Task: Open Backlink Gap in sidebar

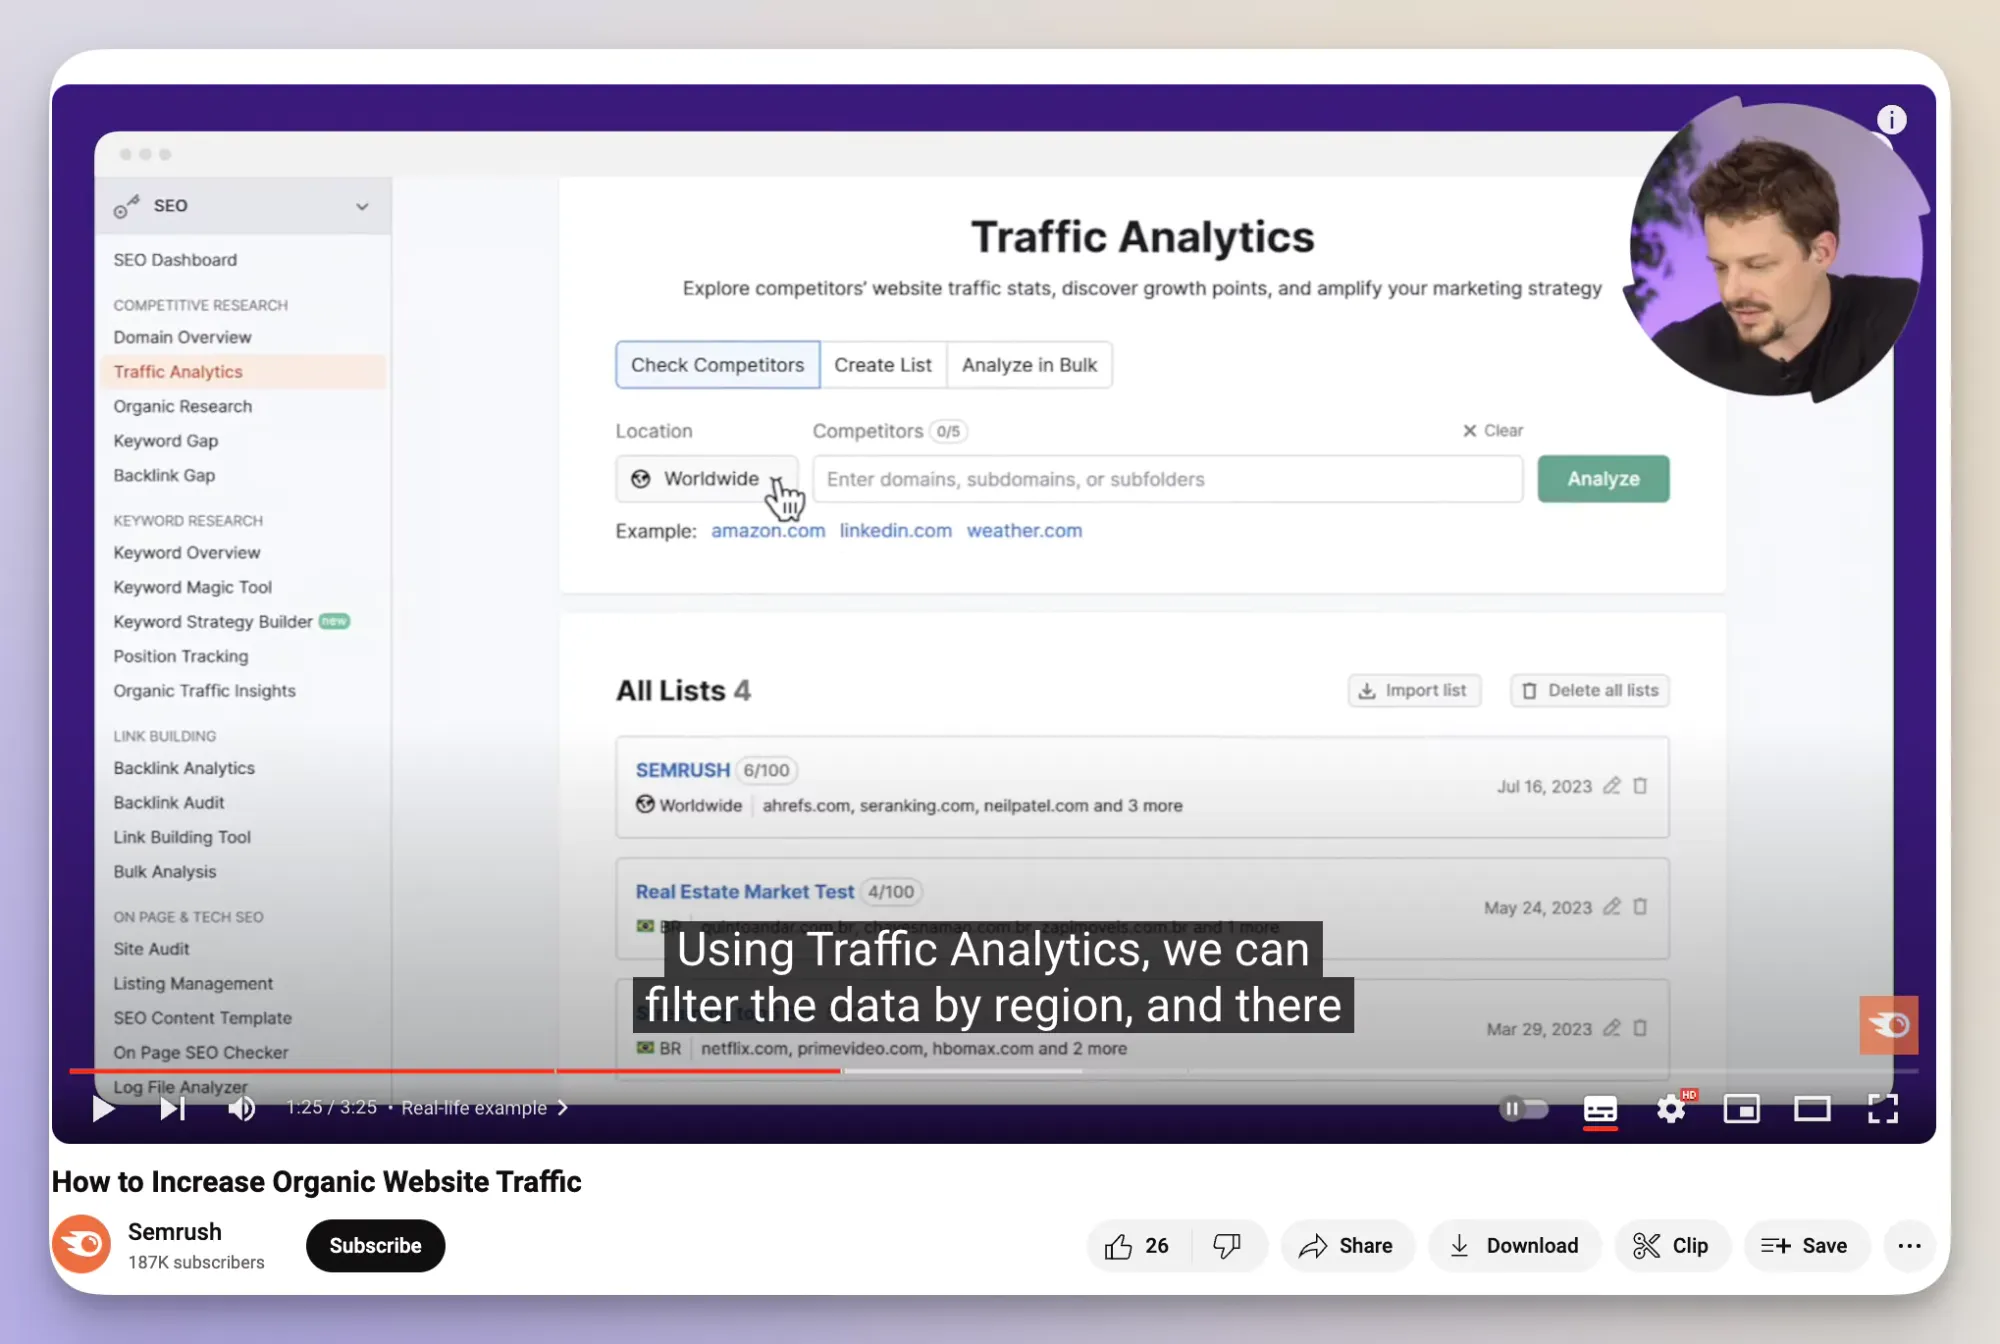Action: pos(164,475)
